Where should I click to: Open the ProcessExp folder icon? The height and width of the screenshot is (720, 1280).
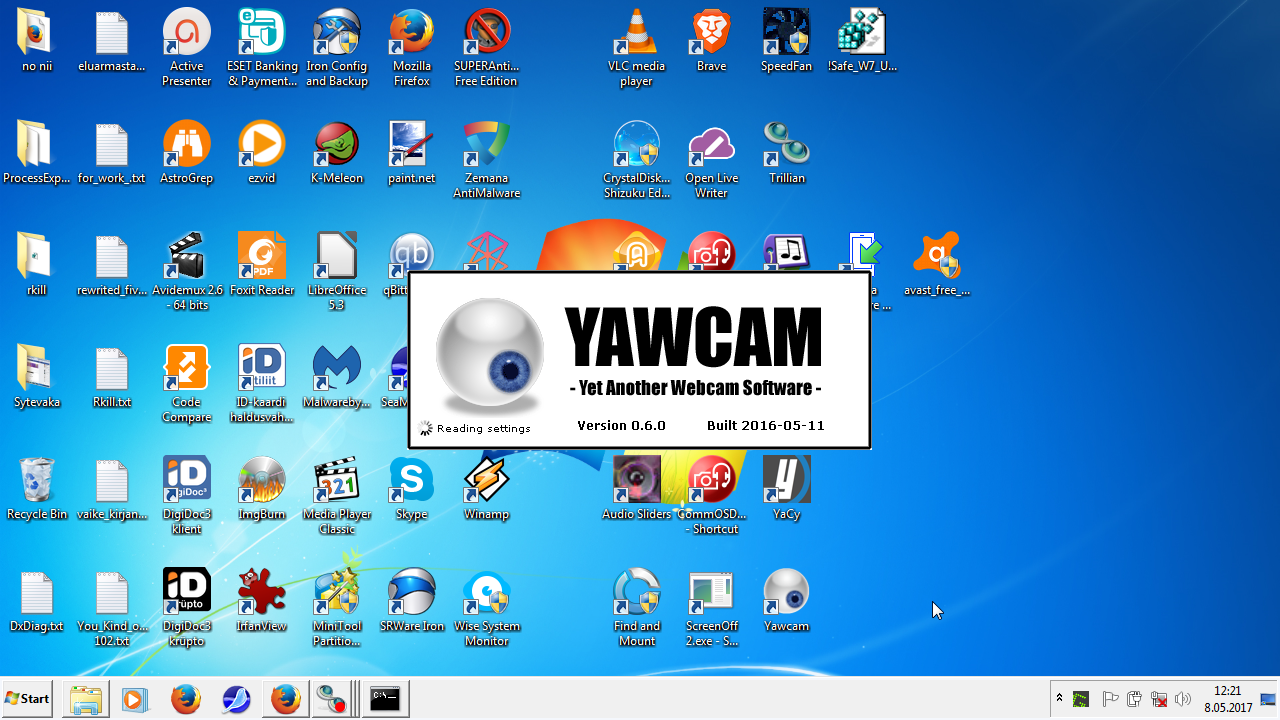tap(37, 153)
